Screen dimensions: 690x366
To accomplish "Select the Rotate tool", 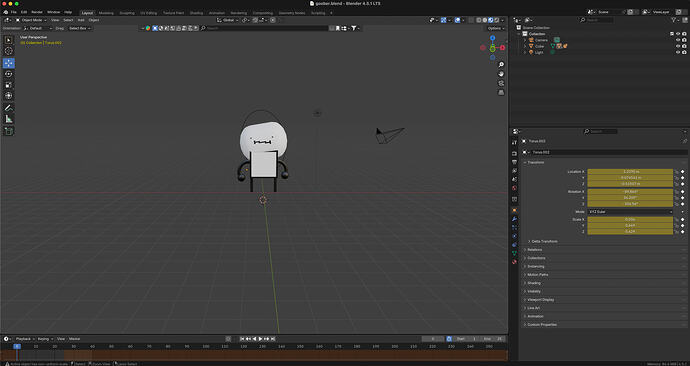I will pyautogui.click(x=8, y=74).
